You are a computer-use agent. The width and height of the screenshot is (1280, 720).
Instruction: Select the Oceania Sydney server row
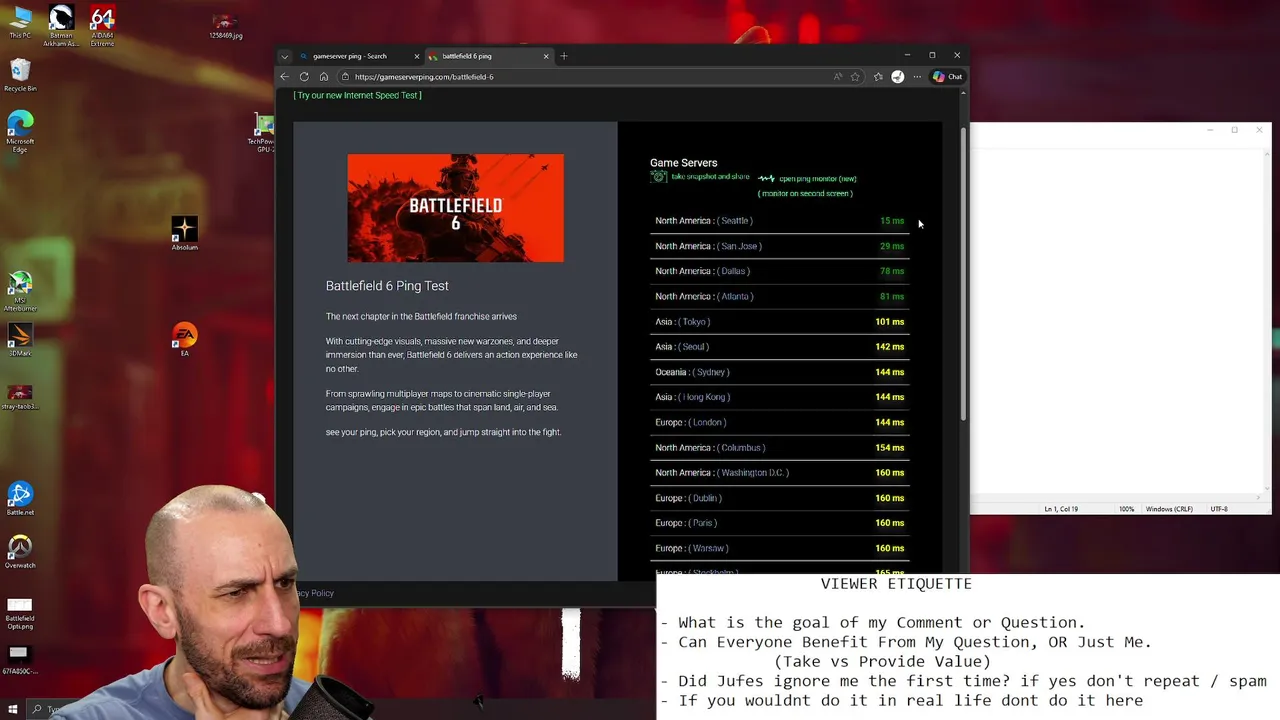coord(780,372)
